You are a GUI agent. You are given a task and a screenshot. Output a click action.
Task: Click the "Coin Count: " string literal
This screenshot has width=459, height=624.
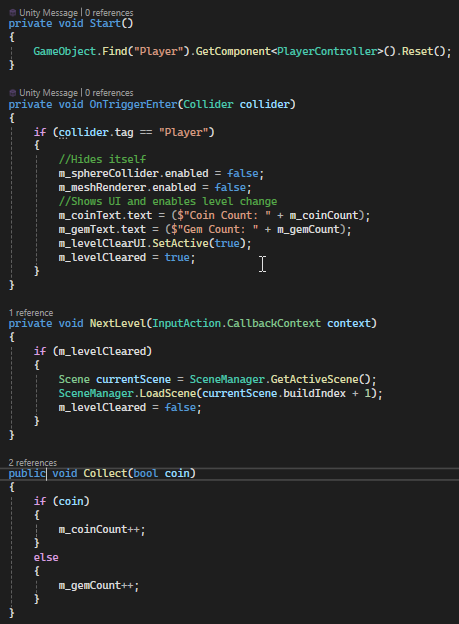click(227, 215)
